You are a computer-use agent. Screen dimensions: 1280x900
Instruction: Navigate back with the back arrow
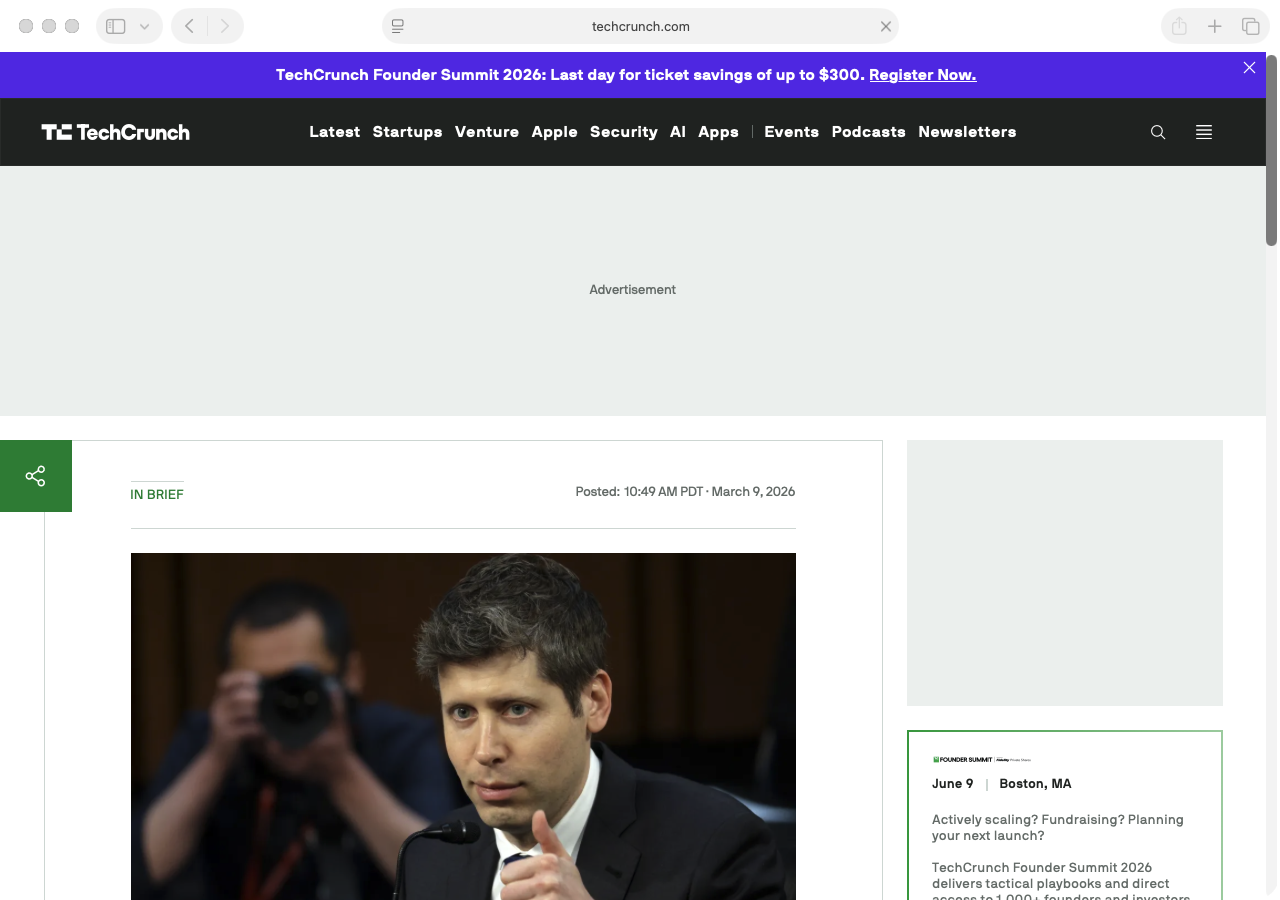pyautogui.click(x=188, y=26)
